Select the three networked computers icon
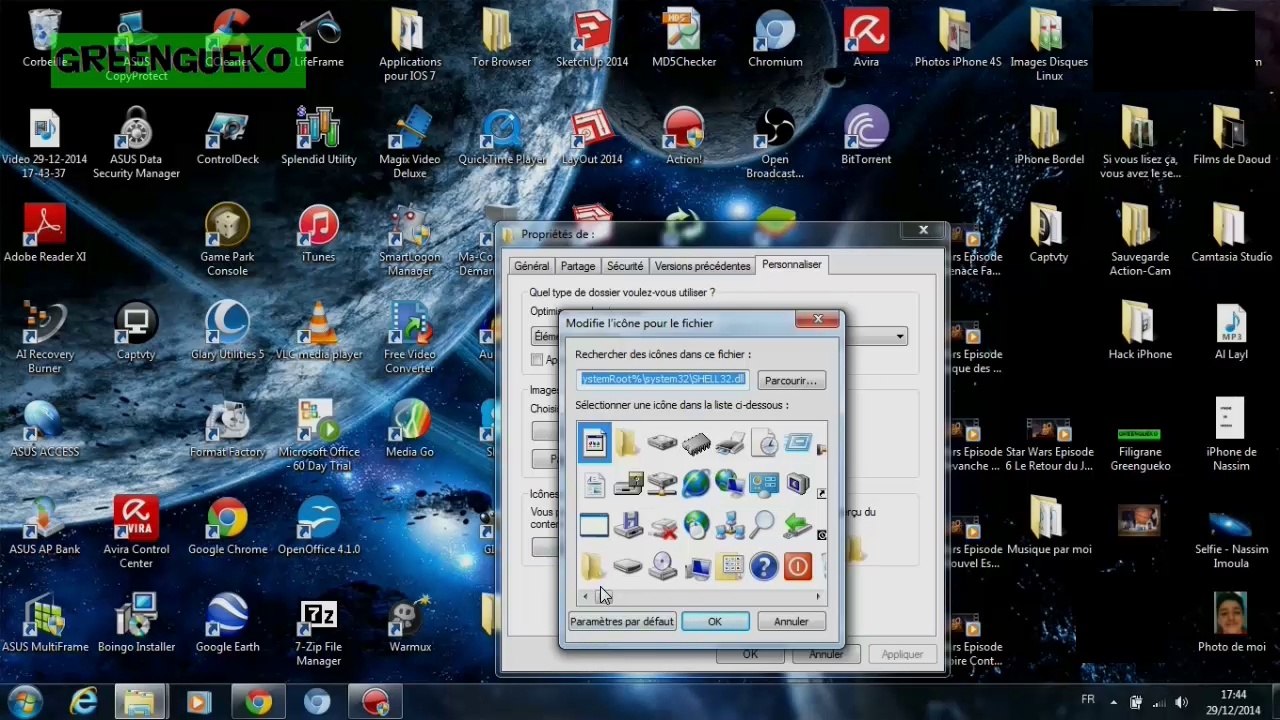This screenshot has width=1280, height=720. tap(730, 525)
